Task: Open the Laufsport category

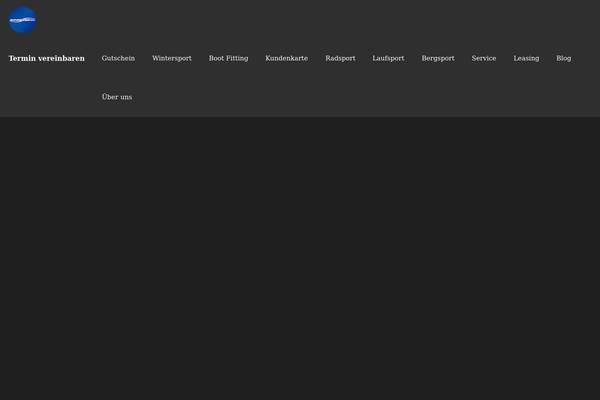Action: (x=388, y=59)
